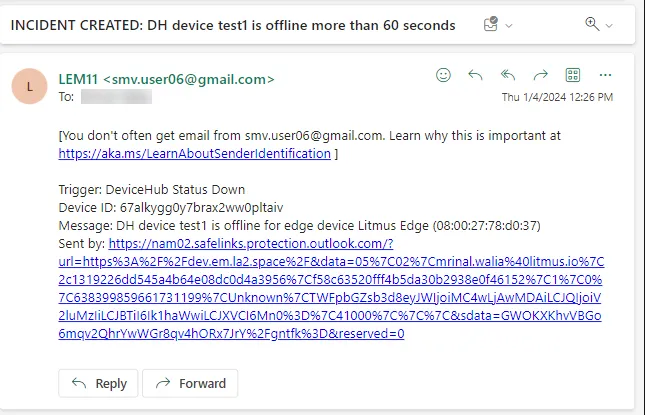Click the zoom magnifier icon
Screen dimensions: 645x415
point(592,24)
